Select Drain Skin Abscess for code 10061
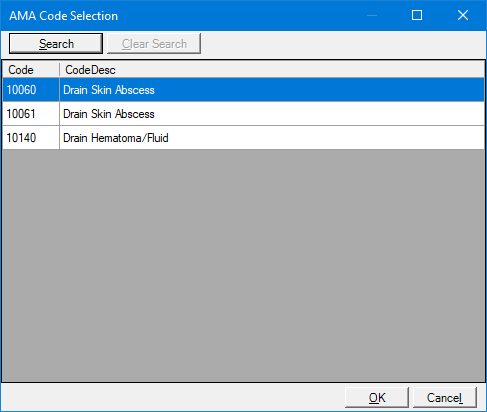The height and width of the screenshot is (412, 487). tap(109, 114)
